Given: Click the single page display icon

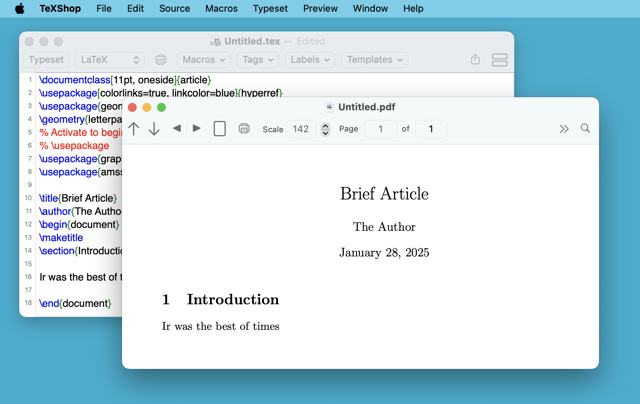Looking at the screenshot, I should click(220, 129).
